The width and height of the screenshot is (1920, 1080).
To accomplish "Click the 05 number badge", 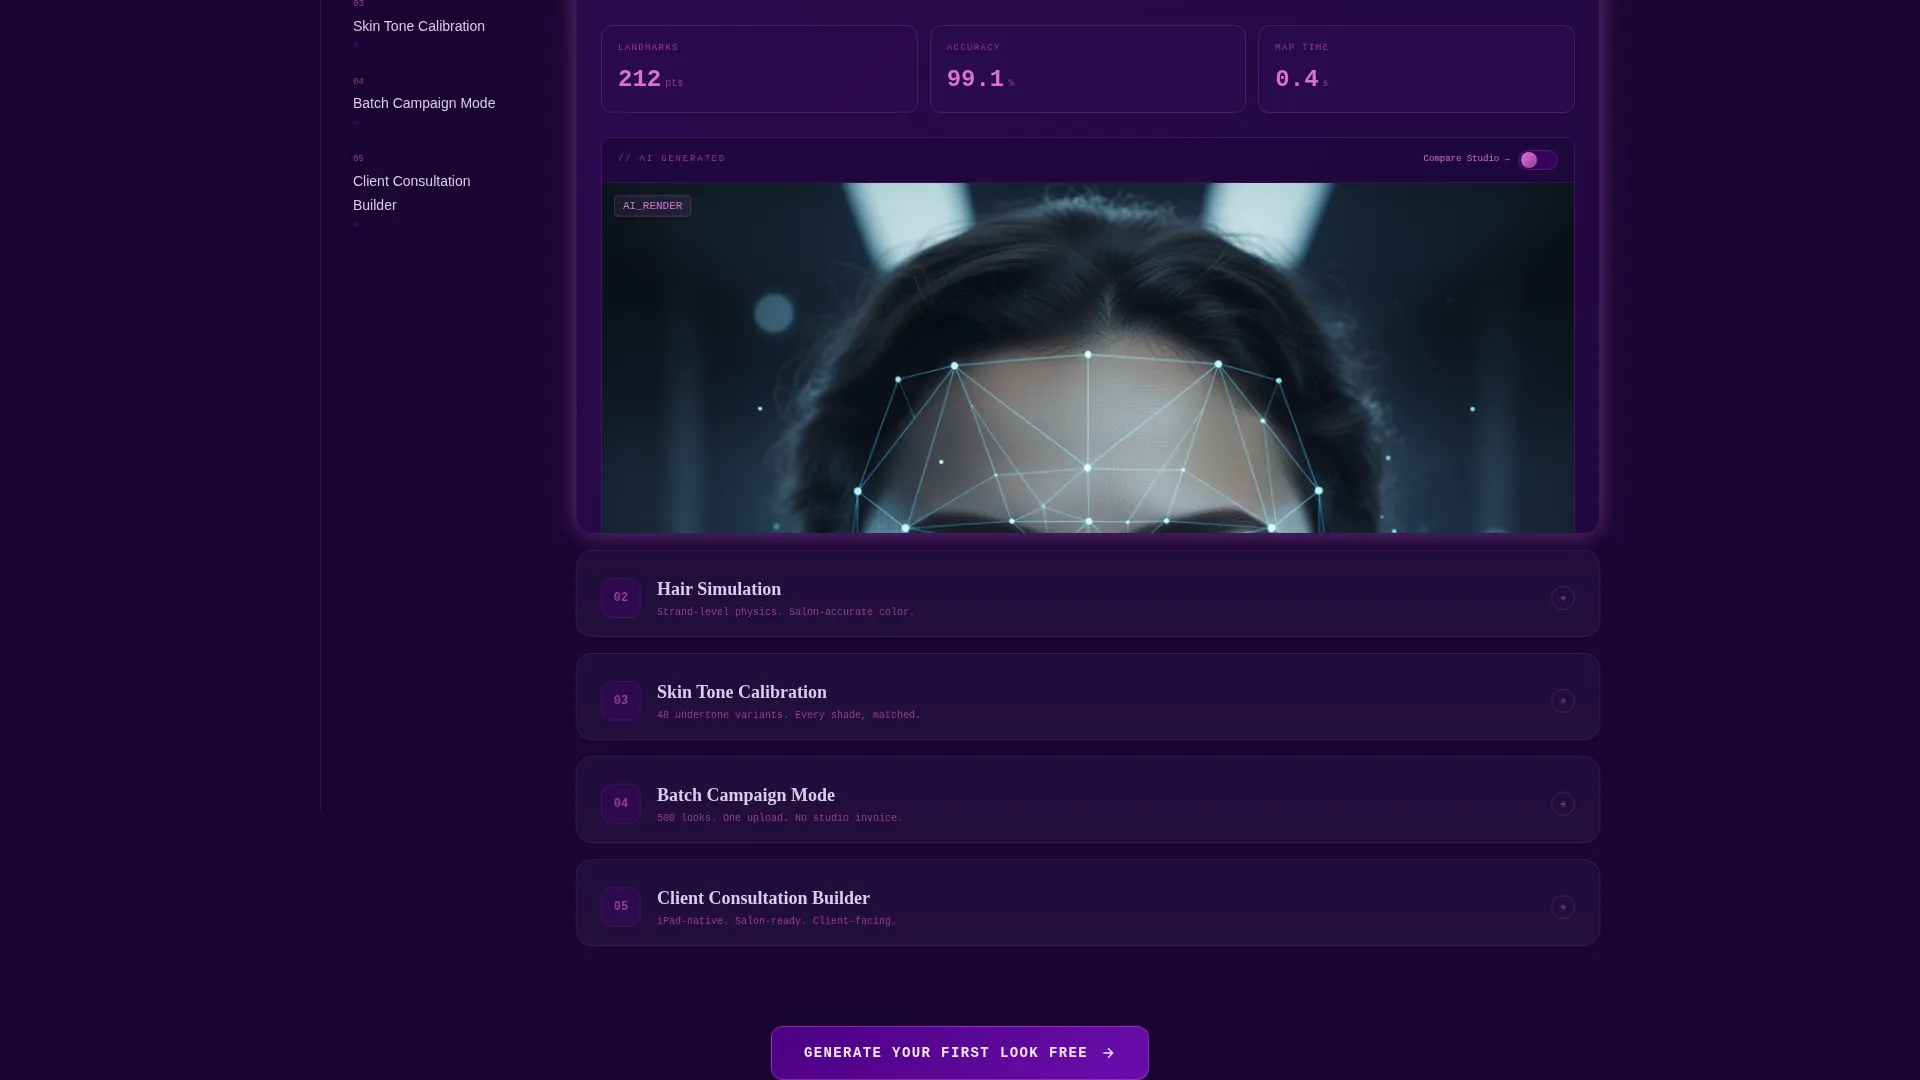I will (x=620, y=907).
